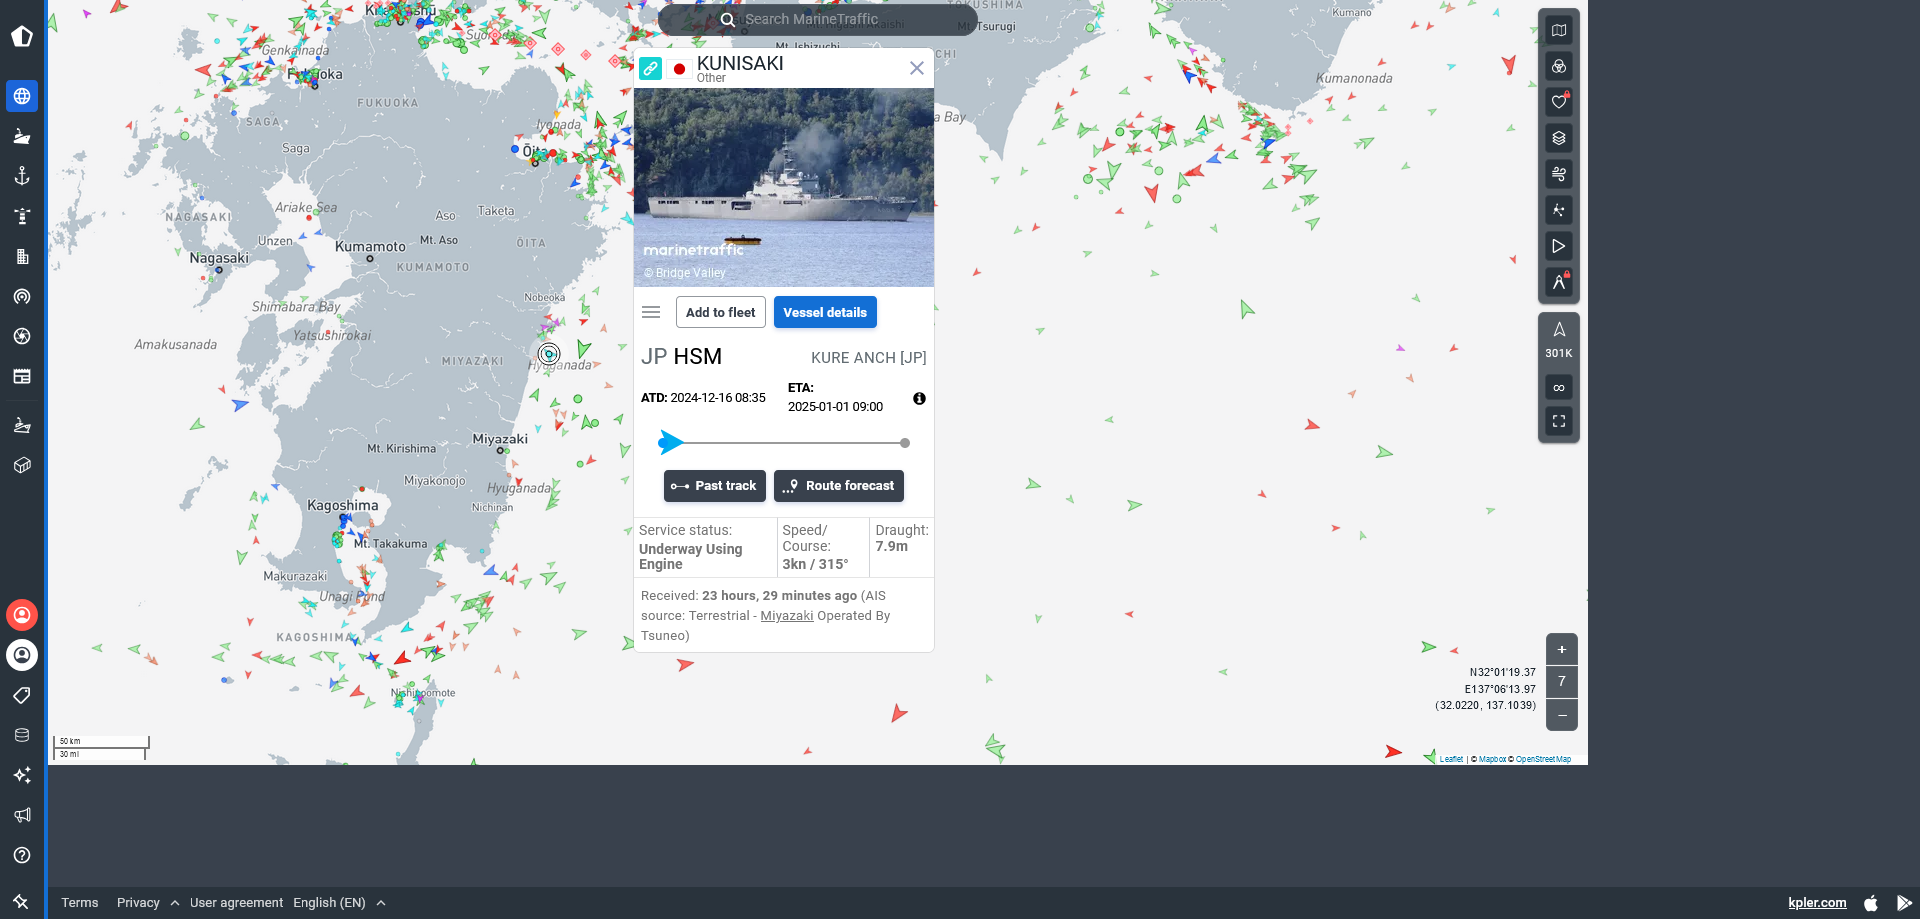1920x919 pixels.
Task: Open the Miyazaki AIS station link
Action: [787, 616]
